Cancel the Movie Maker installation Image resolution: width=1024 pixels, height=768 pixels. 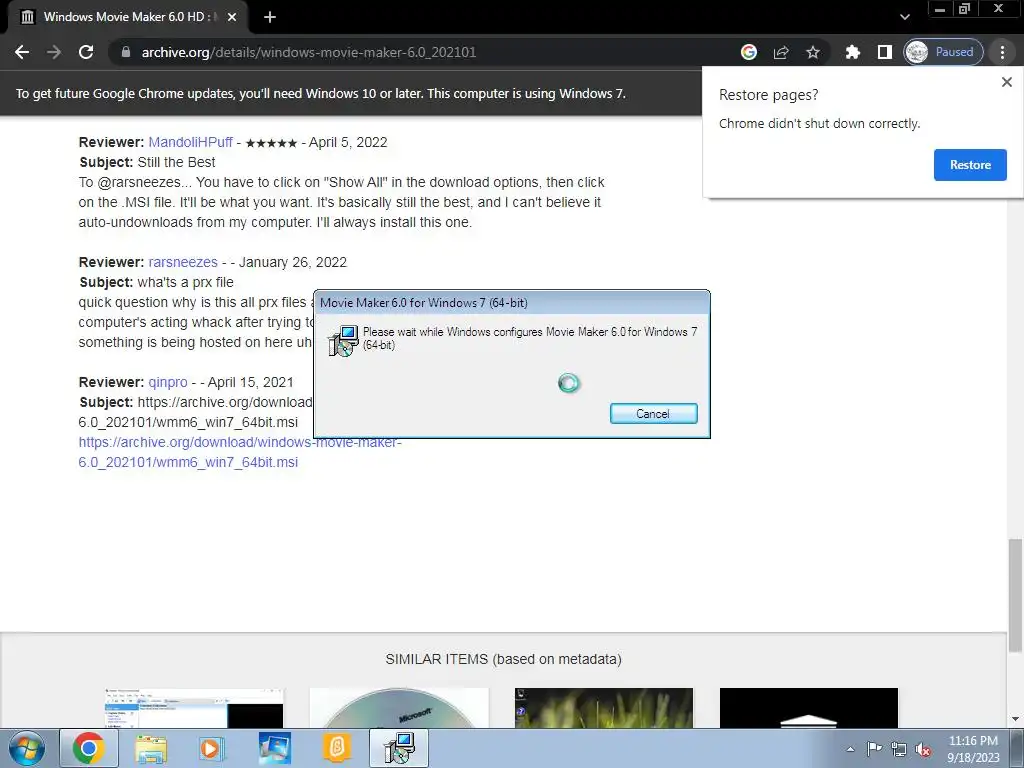pyautogui.click(x=653, y=413)
